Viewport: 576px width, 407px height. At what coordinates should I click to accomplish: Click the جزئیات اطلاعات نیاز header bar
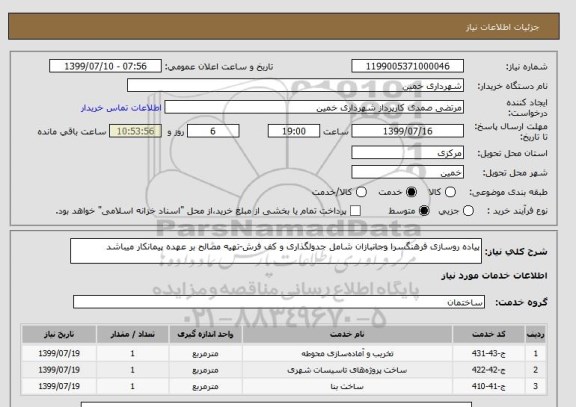point(284,26)
